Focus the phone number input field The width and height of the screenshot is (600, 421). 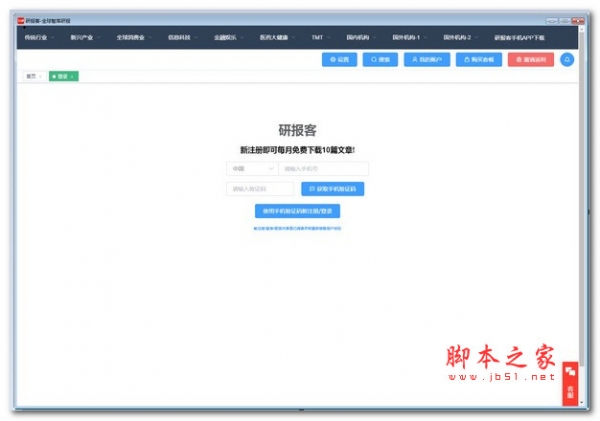[x=324, y=168]
